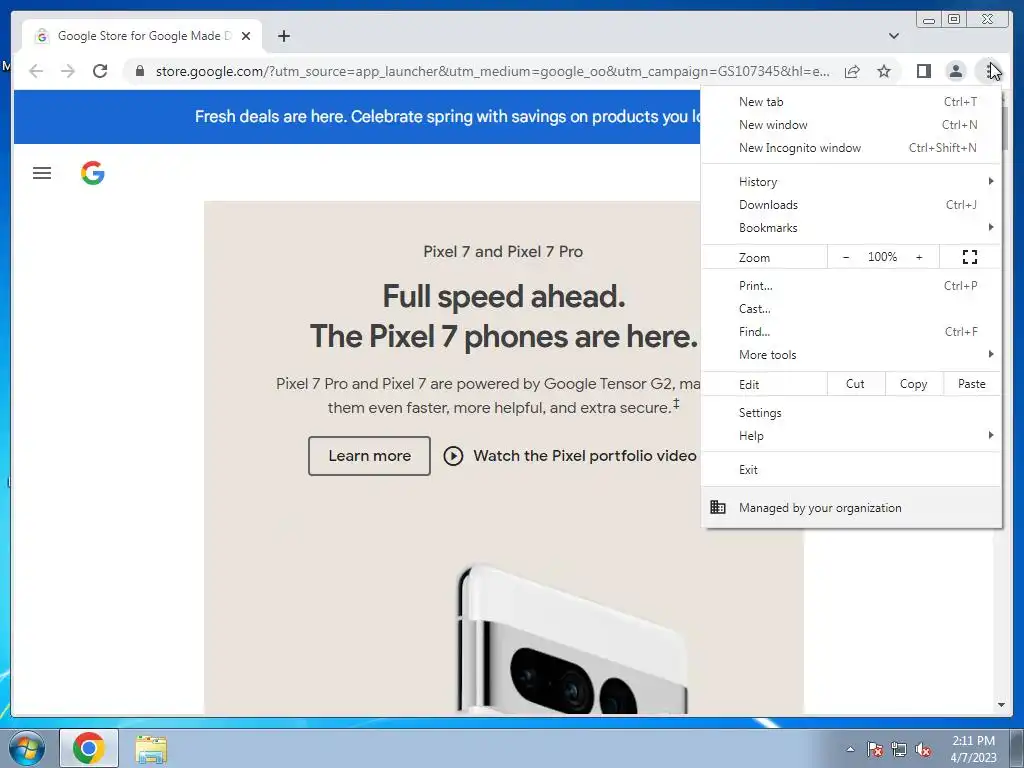The image size is (1024, 768).
Task: Click the Chrome taskbar icon
Action: (89, 748)
